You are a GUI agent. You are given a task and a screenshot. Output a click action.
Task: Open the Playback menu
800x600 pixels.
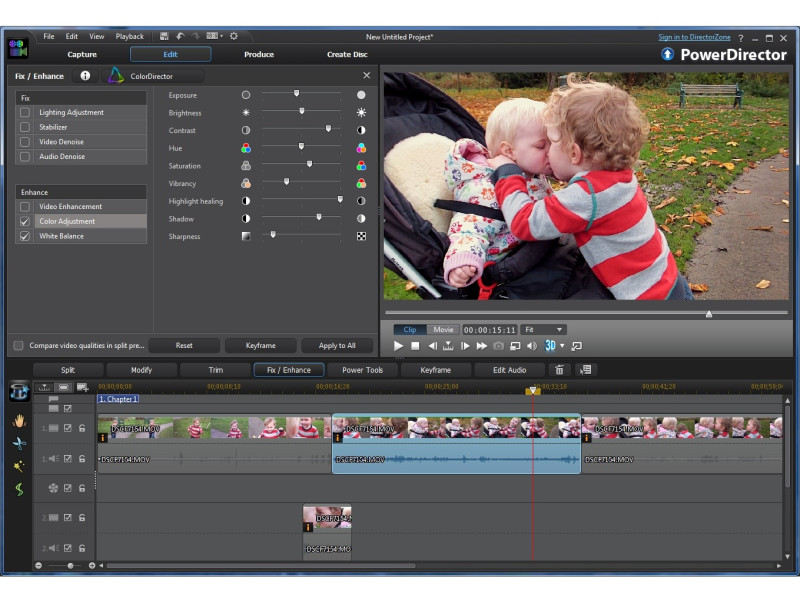click(130, 36)
